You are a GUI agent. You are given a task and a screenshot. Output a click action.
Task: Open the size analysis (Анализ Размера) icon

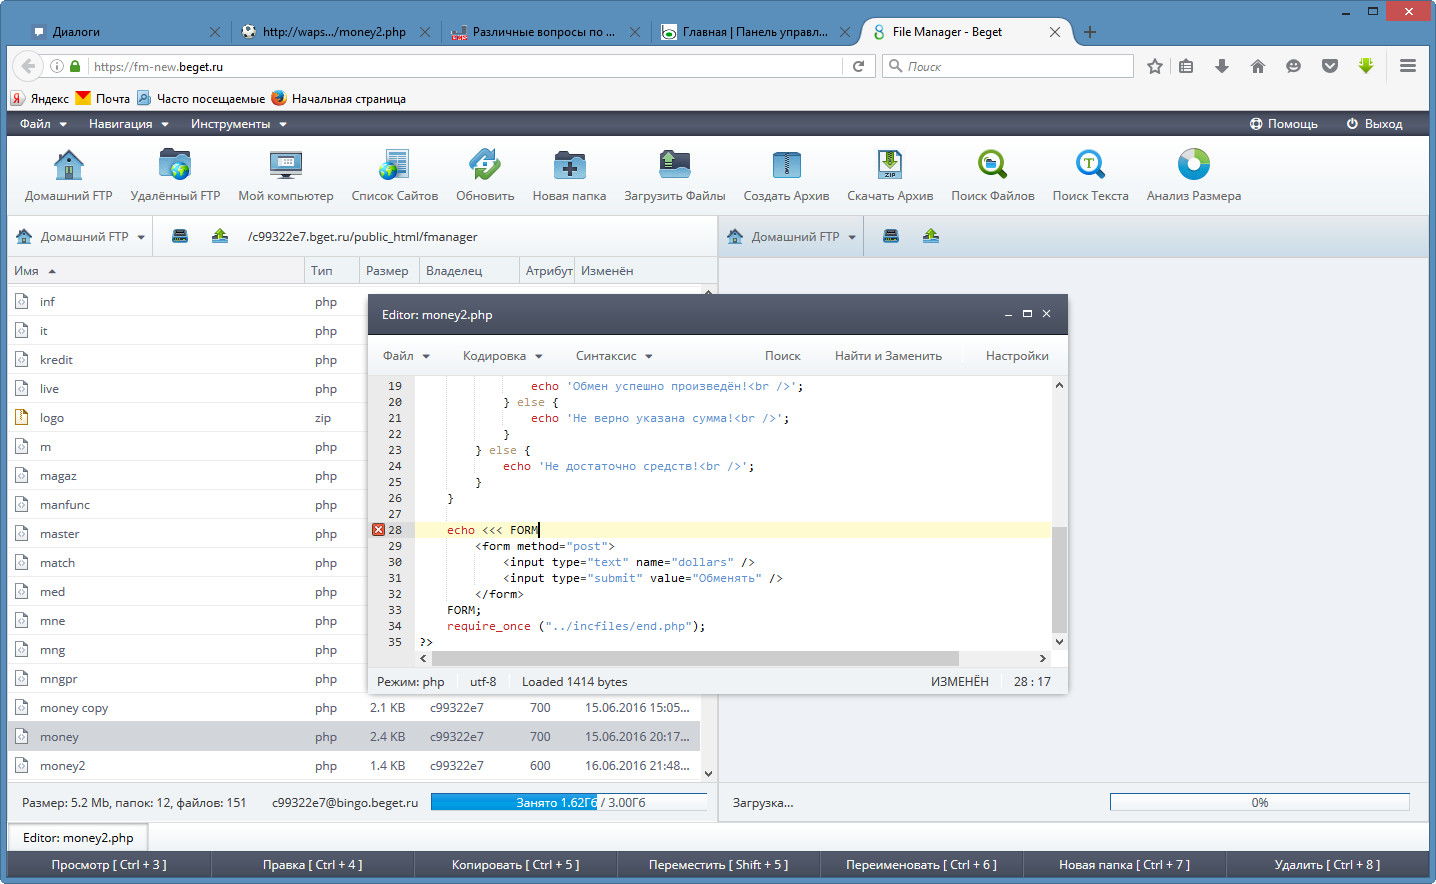coord(1193,165)
